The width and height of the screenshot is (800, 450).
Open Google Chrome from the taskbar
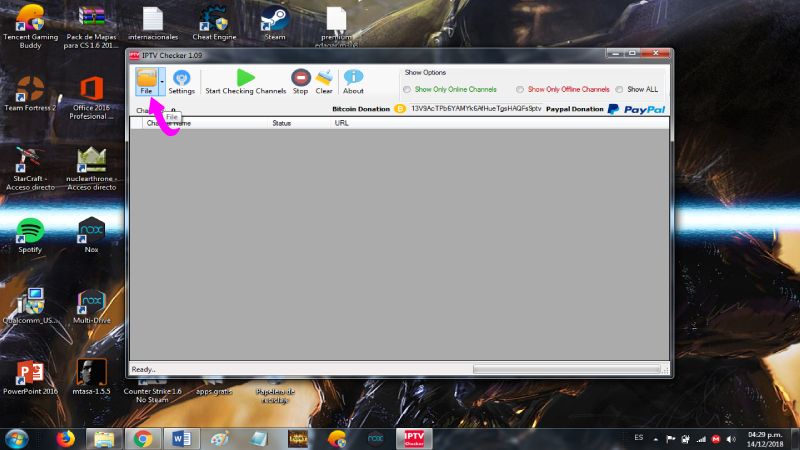point(143,438)
